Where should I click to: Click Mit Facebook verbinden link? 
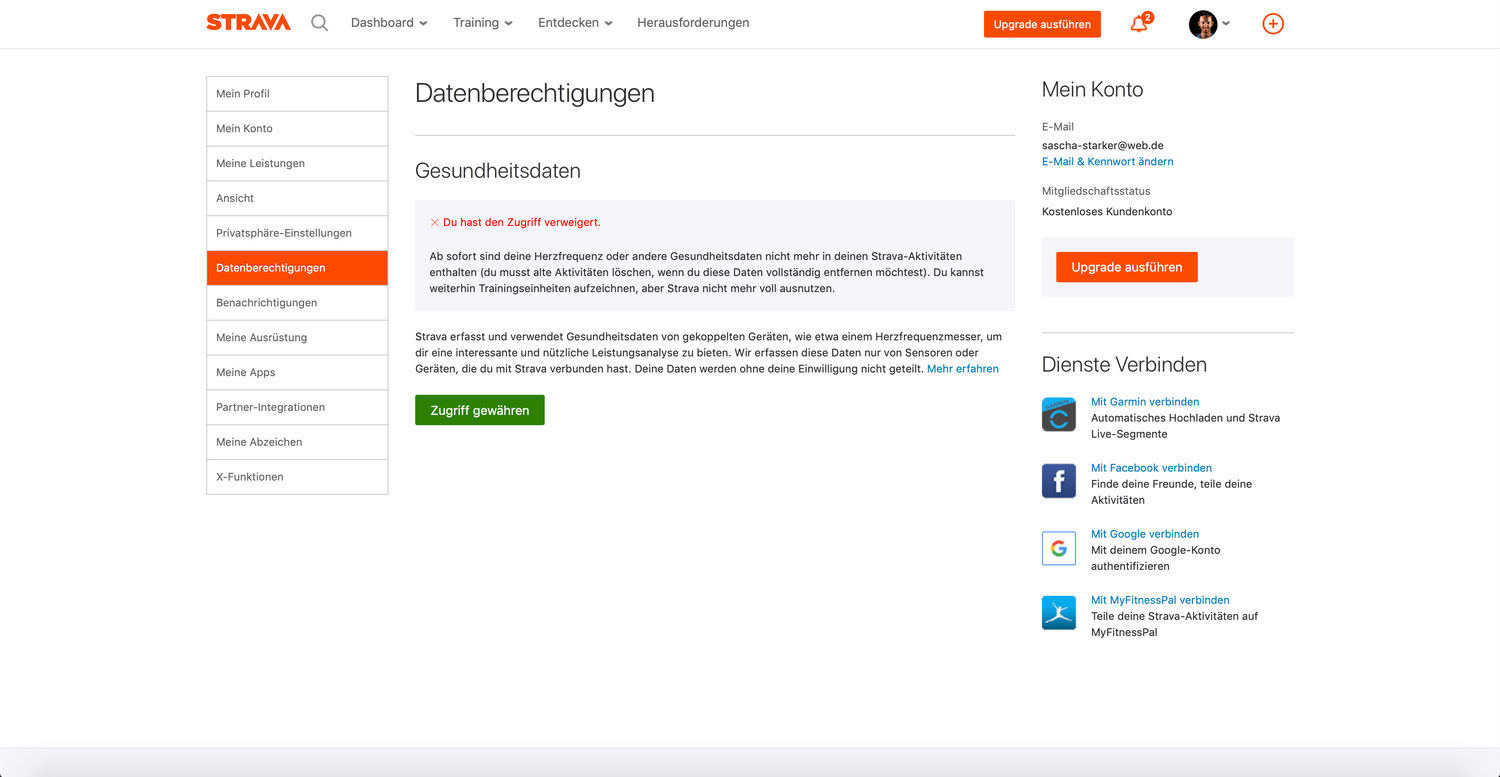[1151, 468]
